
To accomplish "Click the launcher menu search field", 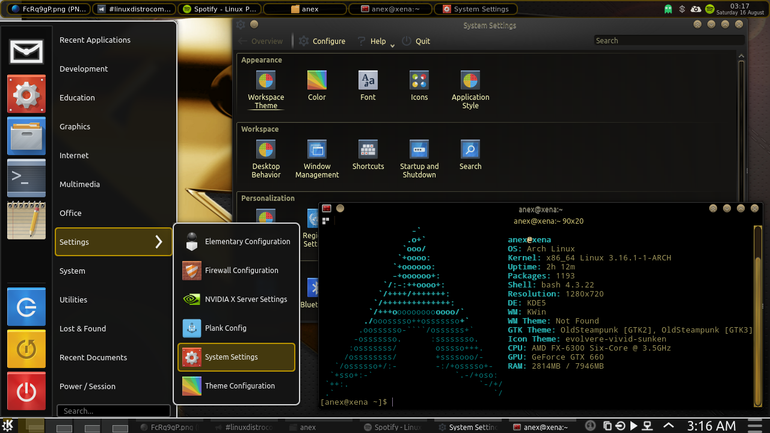I will coord(113,411).
